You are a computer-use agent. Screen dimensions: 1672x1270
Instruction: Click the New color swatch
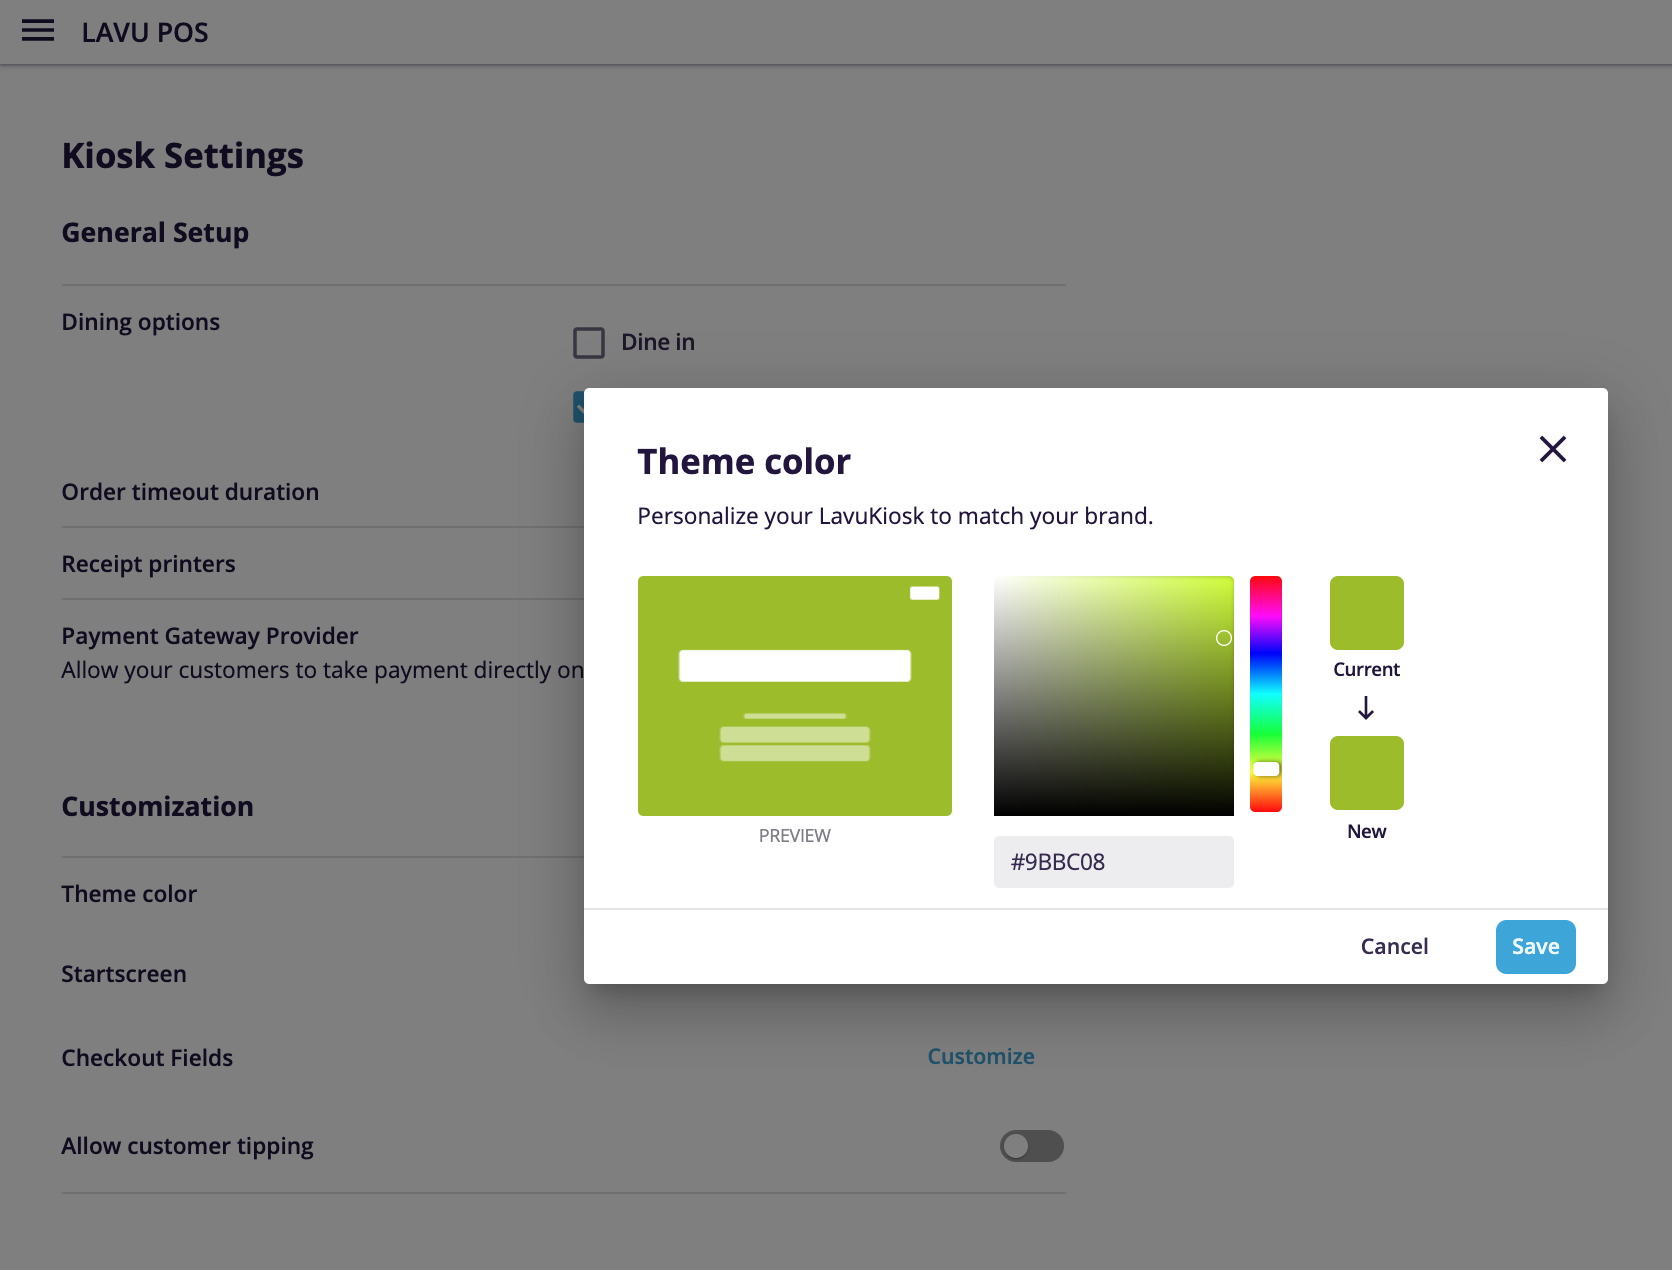(x=1366, y=772)
